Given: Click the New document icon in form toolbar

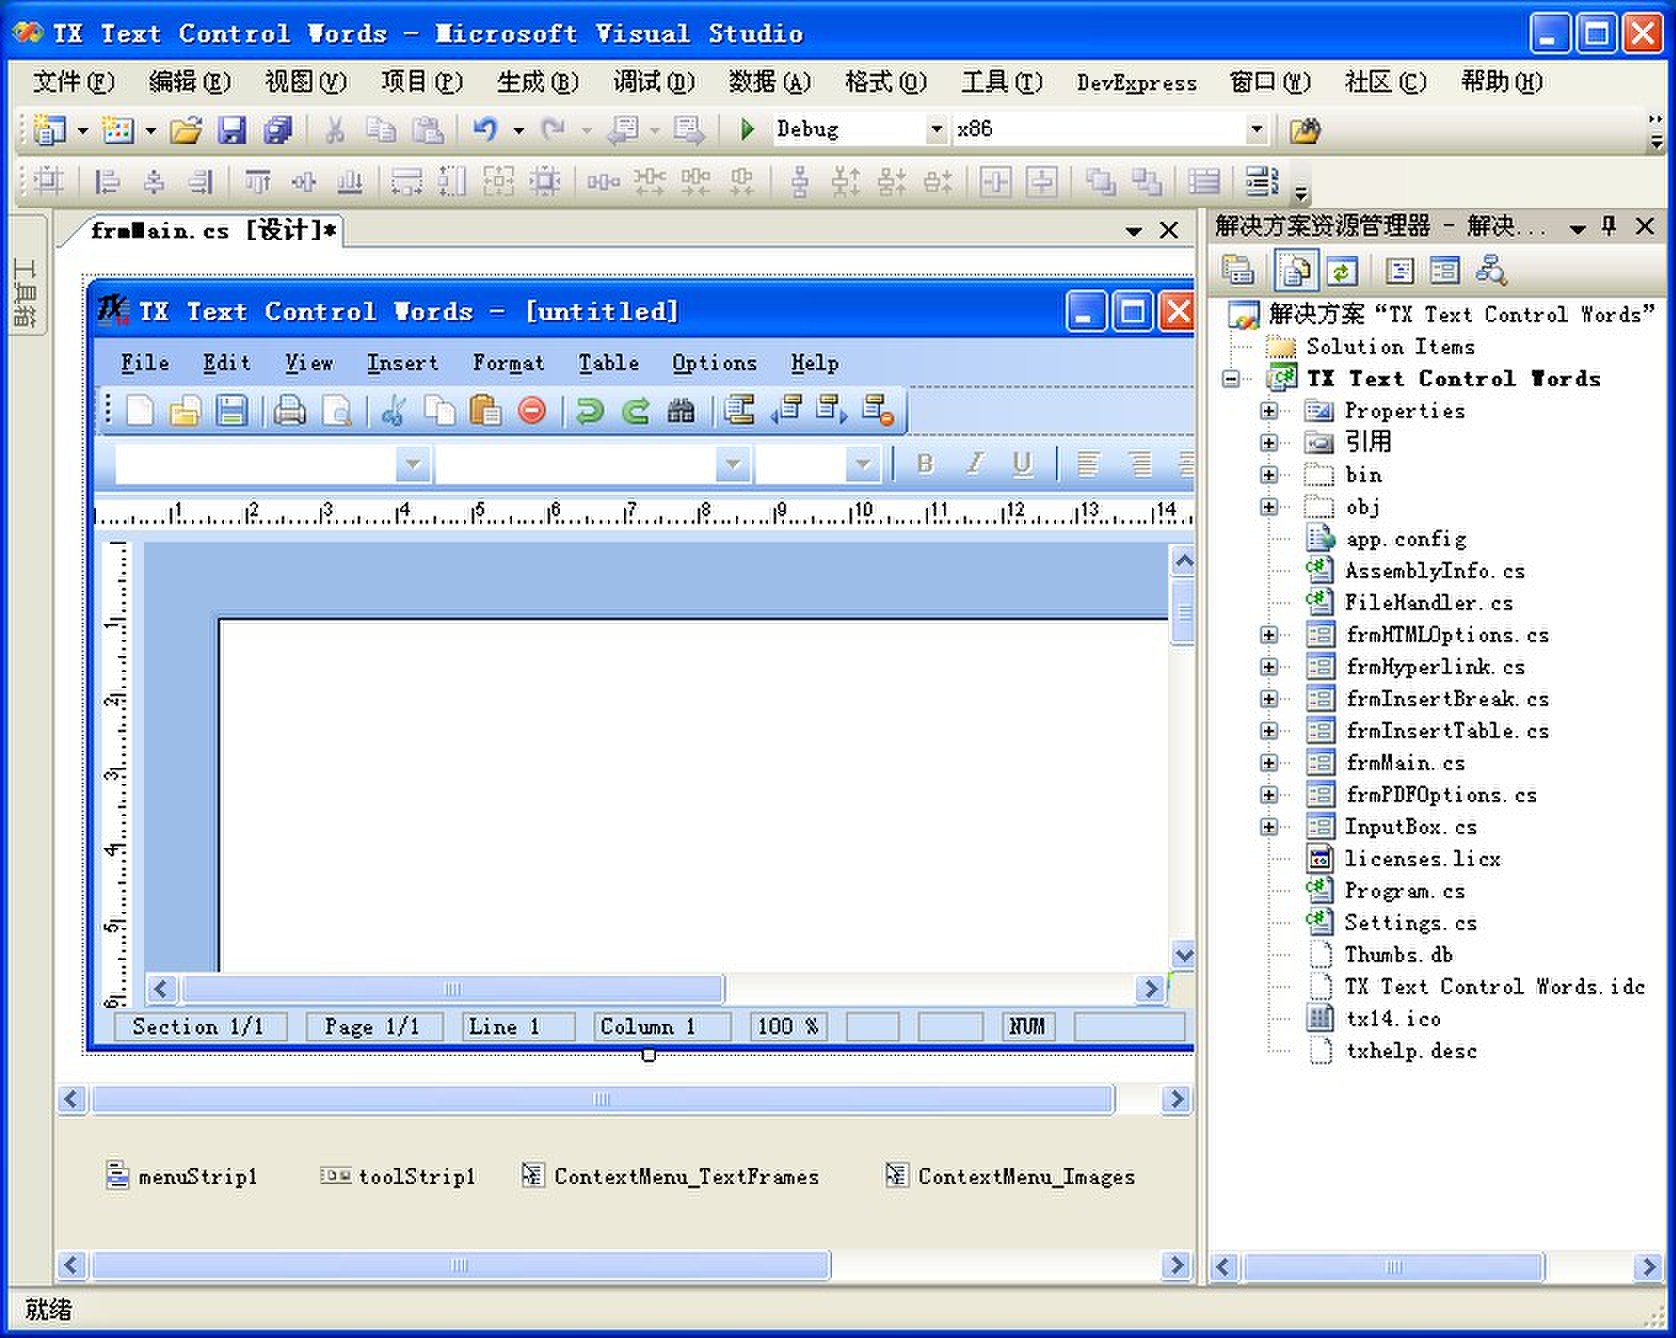Looking at the screenshot, I should 140,410.
